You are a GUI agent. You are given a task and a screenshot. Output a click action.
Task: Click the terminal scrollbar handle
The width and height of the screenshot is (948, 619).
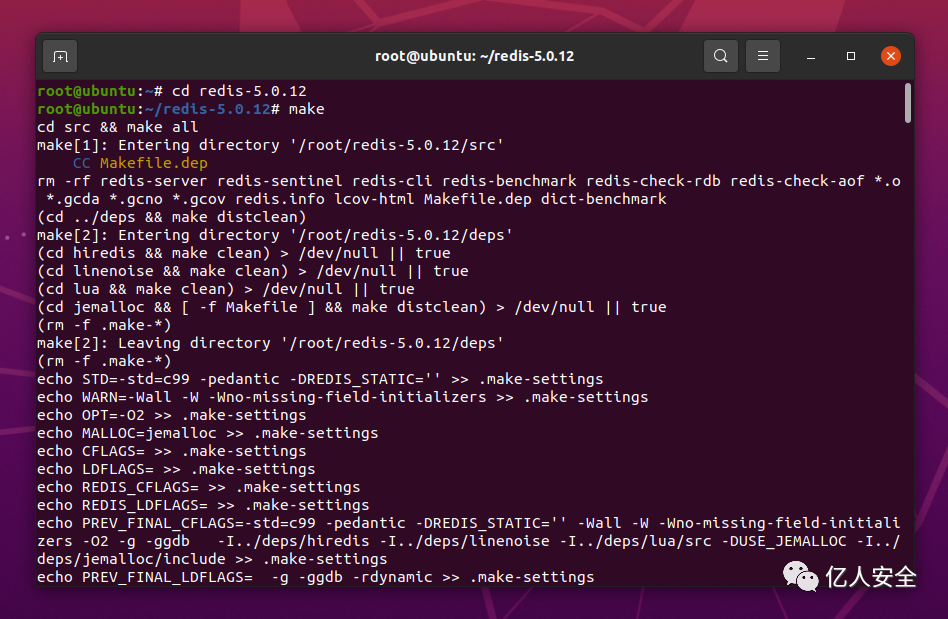tap(907, 103)
